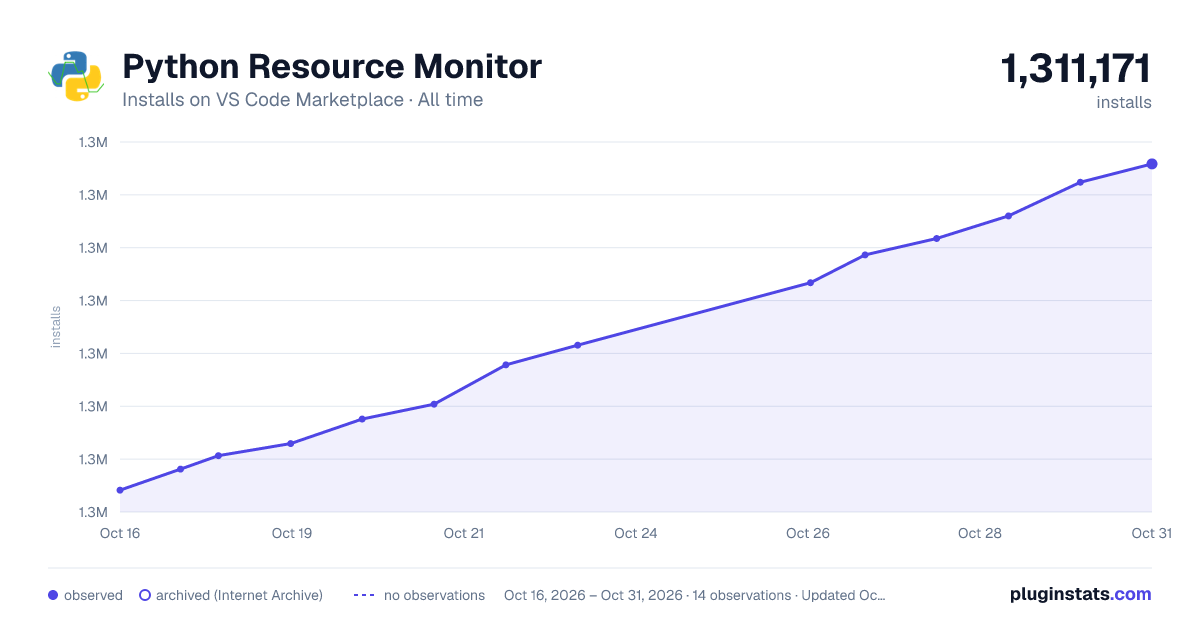Click the 'observed' legend label
The width and height of the screenshot is (1200, 630).
coord(93,595)
